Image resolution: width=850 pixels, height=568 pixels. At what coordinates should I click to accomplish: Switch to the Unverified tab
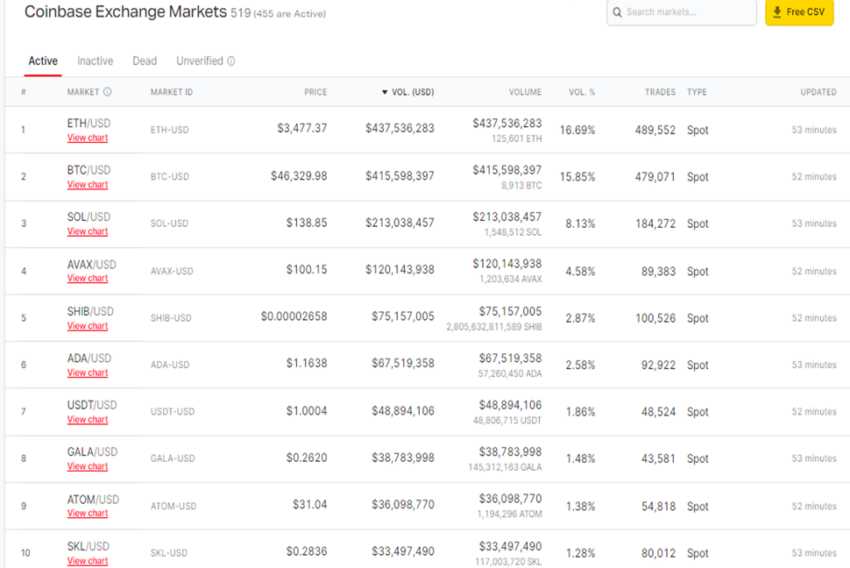199,61
